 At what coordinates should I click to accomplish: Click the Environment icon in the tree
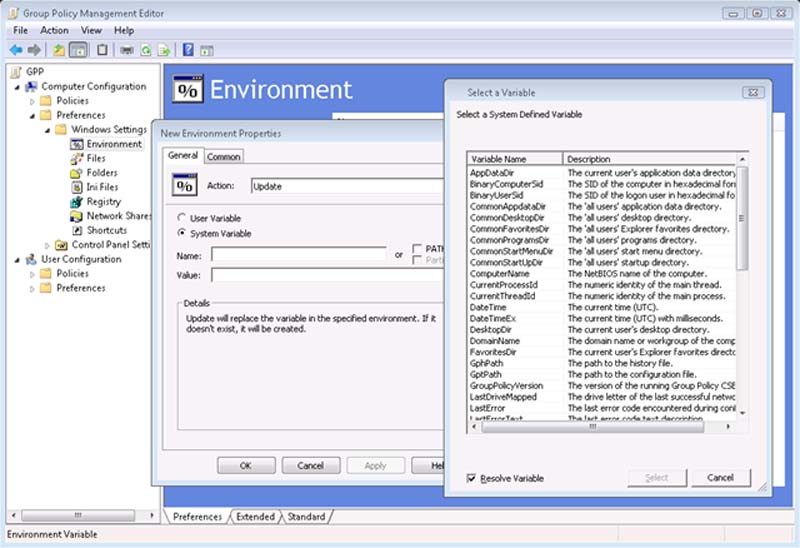[x=77, y=144]
